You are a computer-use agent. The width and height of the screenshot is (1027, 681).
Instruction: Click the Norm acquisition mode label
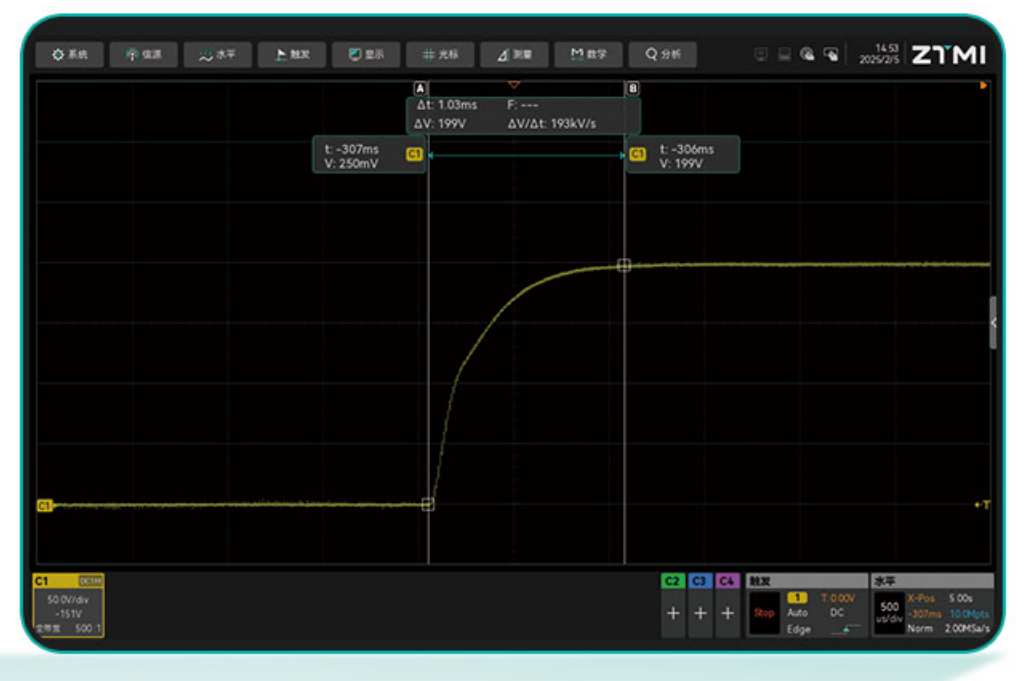(920, 629)
